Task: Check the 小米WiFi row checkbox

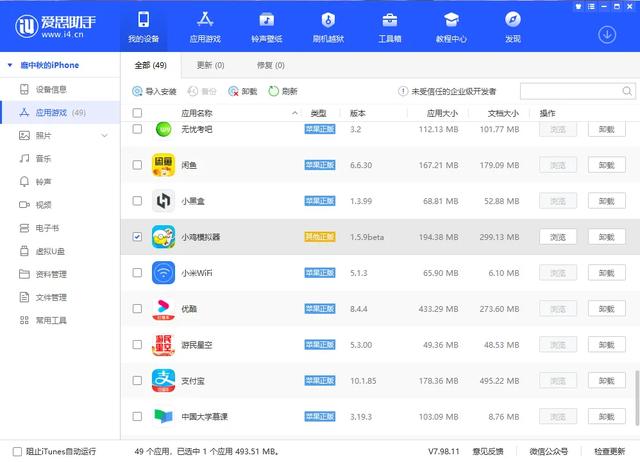Action: (x=137, y=273)
